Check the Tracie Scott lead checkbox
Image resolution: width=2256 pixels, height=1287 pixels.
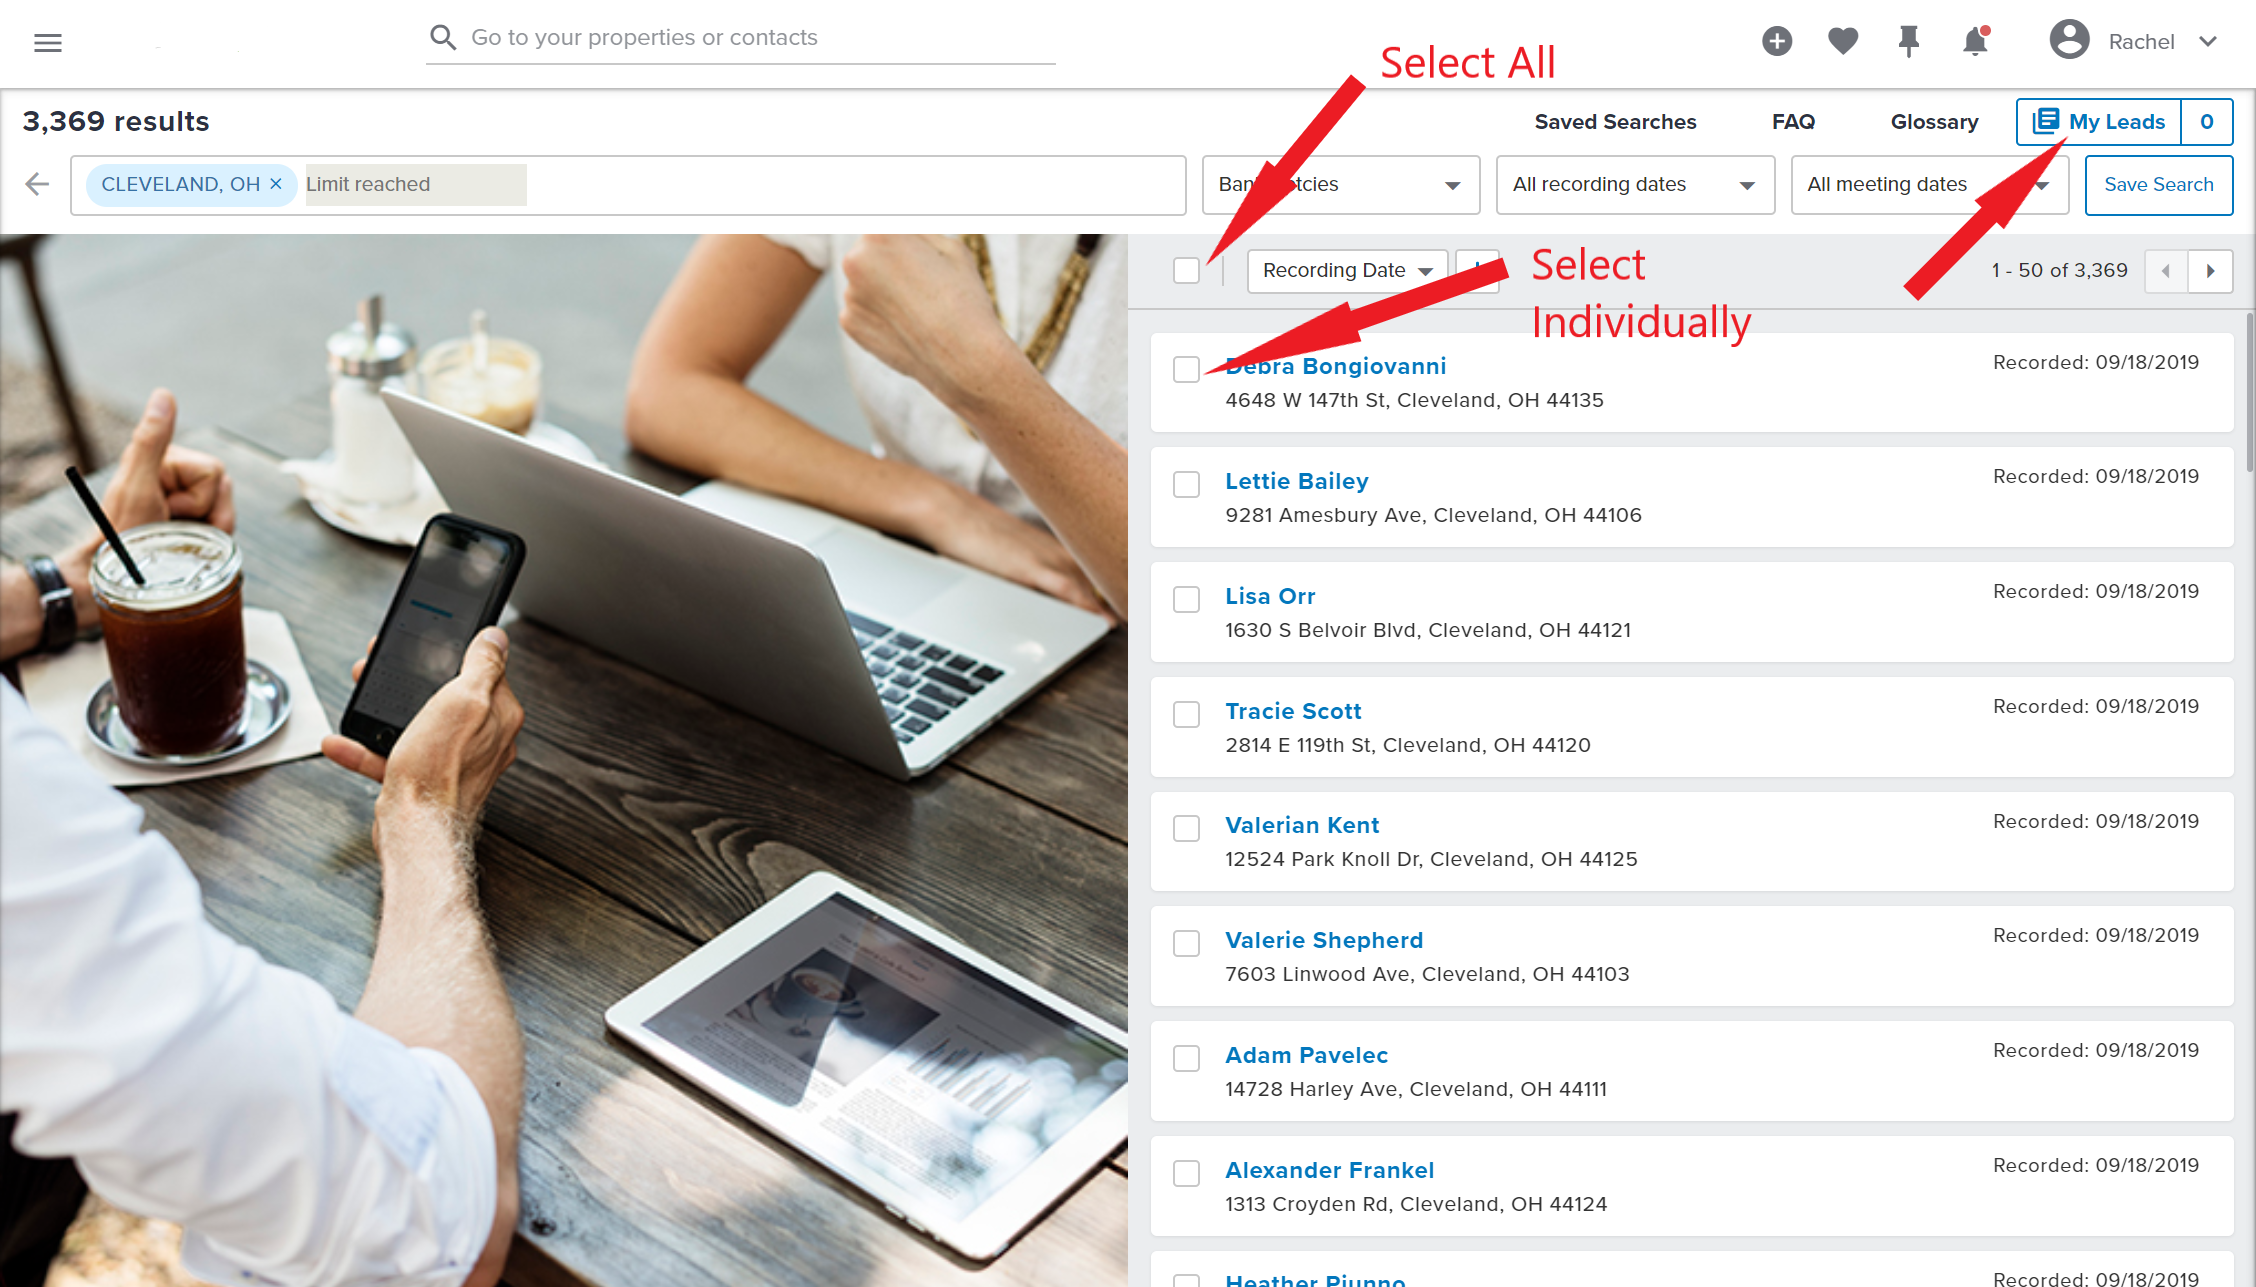1186,714
